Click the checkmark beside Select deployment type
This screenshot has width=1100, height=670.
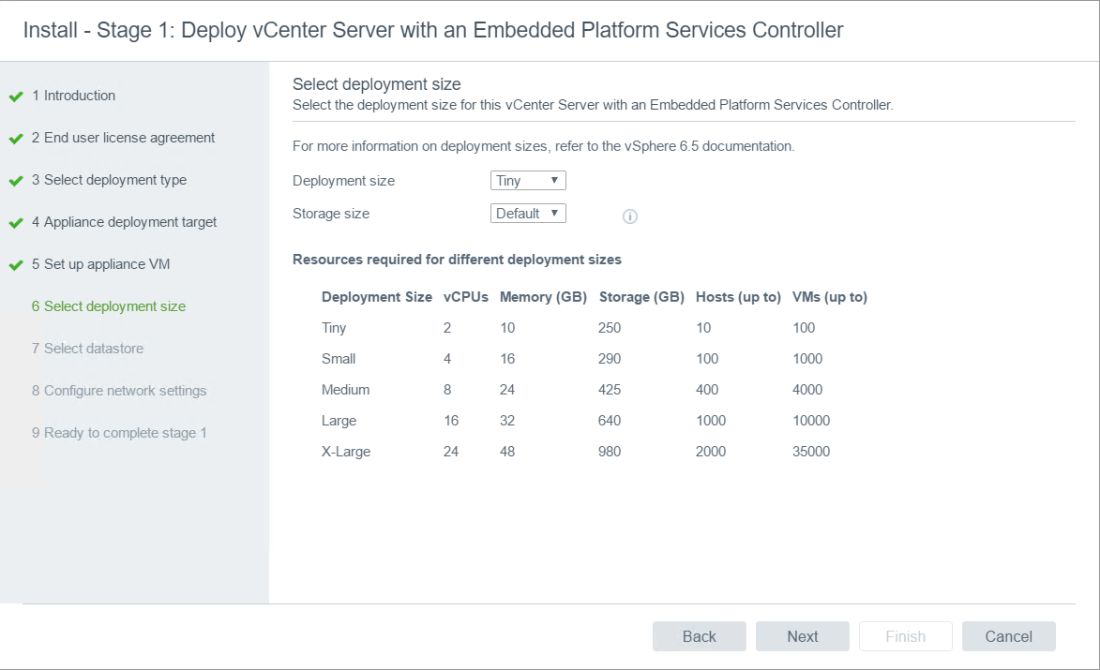tap(16, 181)
